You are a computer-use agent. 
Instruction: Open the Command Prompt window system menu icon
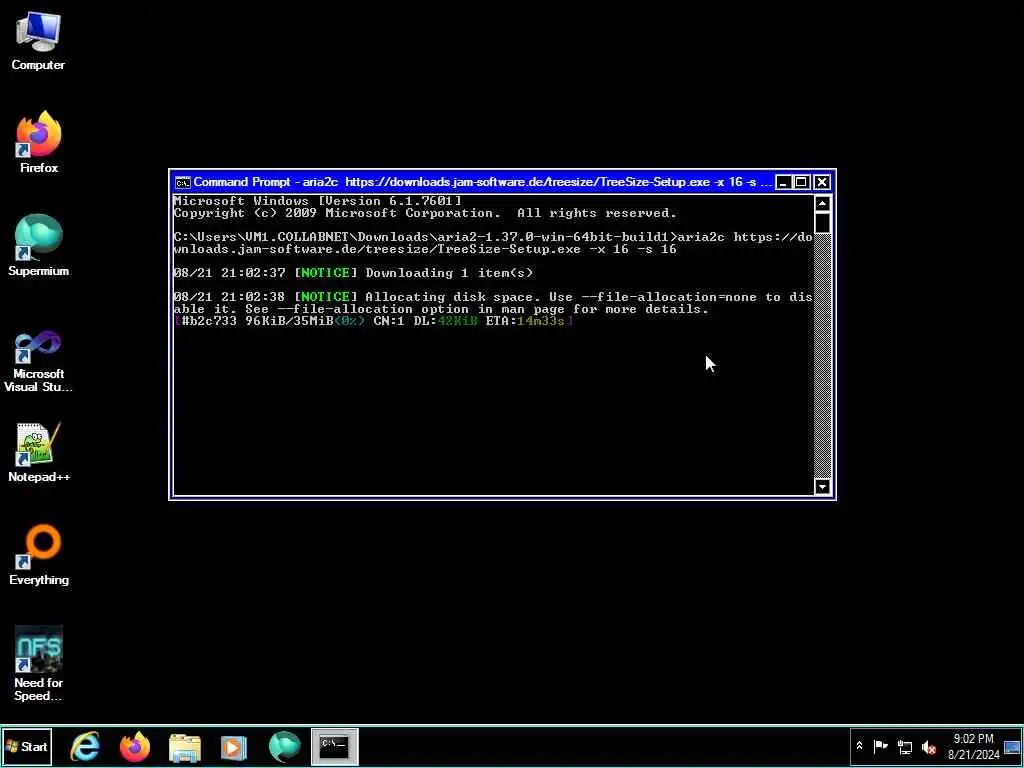click(x=183, y=182)
